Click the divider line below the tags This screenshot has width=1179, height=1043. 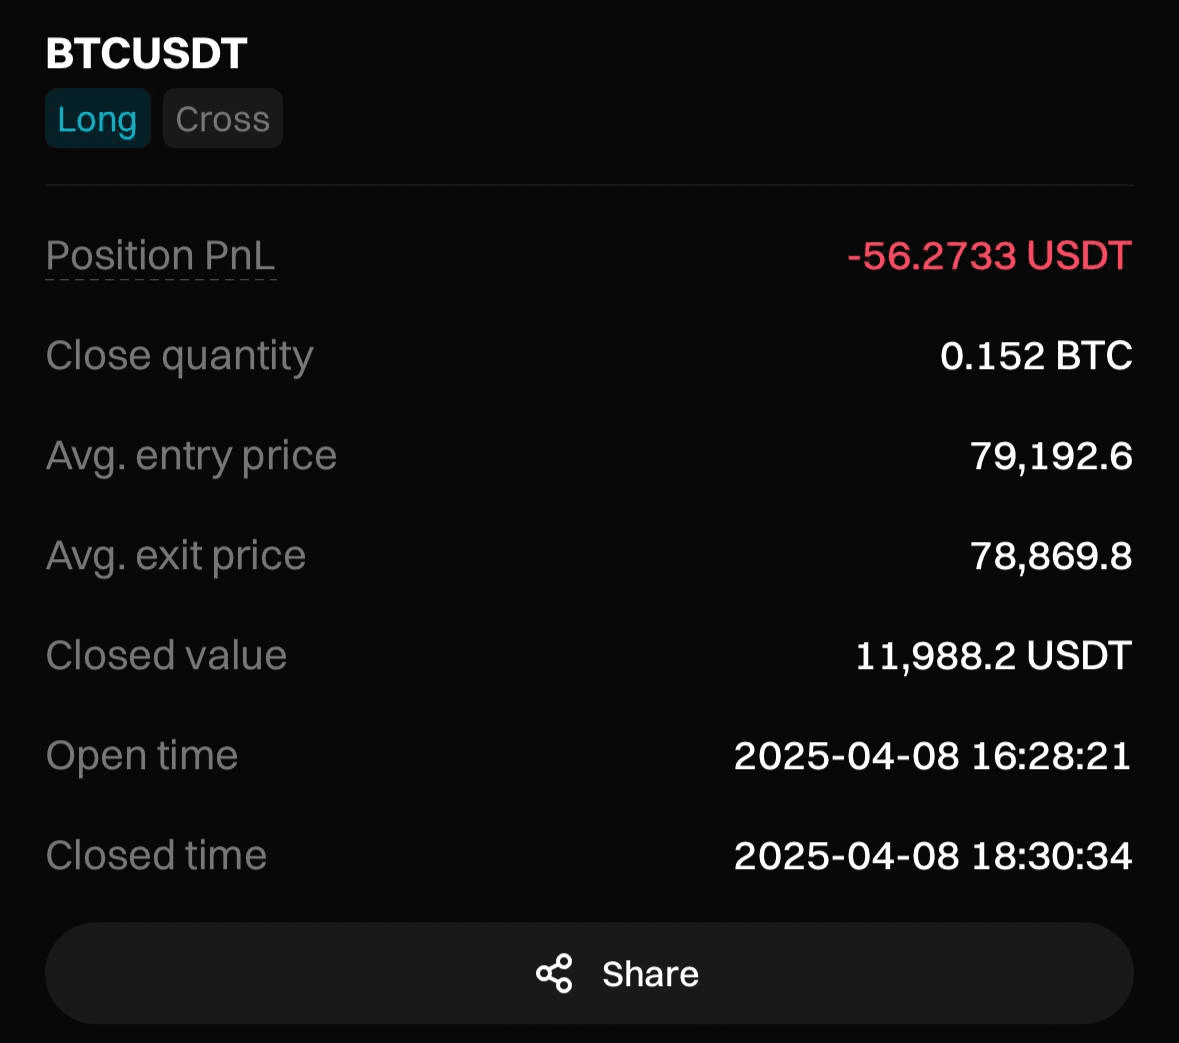point(589,185)
